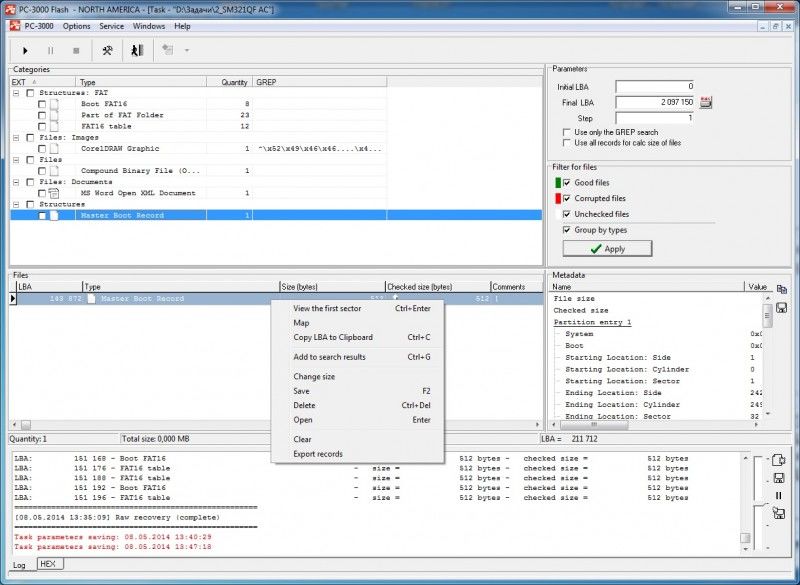Click the Metadata vertical scrollbar thumb
Screen dimensions: 800x585
767,315
